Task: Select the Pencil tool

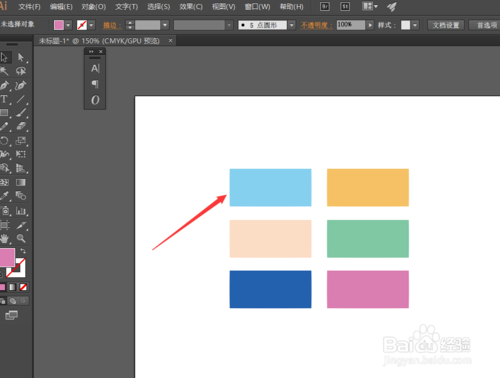Action: click(x=4, y=126)
